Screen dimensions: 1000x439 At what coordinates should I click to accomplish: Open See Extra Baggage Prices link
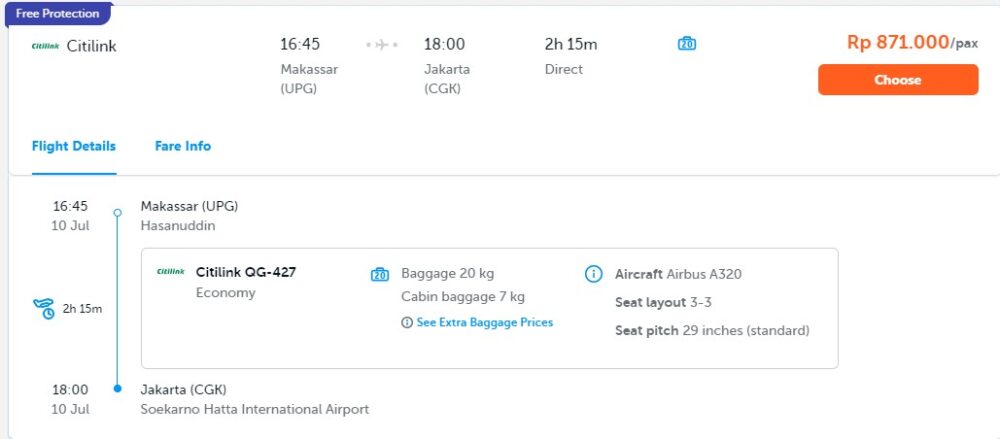point(485,323)
